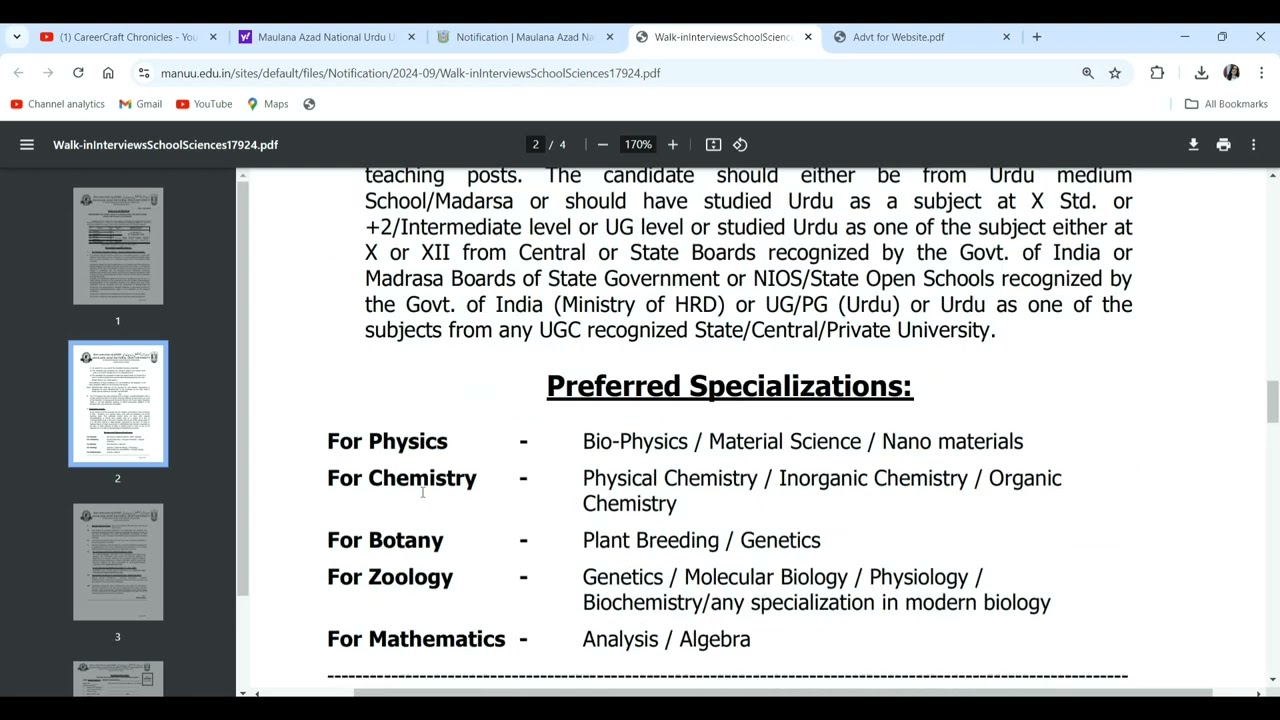Open All Bookmarks folder

[x=1226, y=104]
